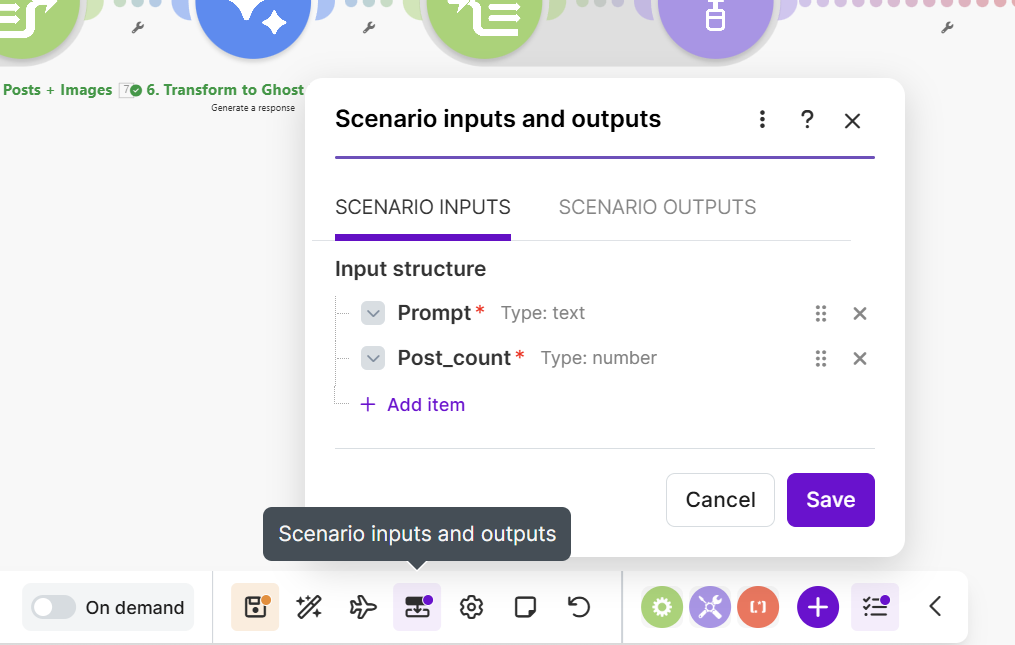This screenshot has height=645, width=1015.
Task: Expand the Post_count input item
Action: pyautogui.click(x=373, y=358)
